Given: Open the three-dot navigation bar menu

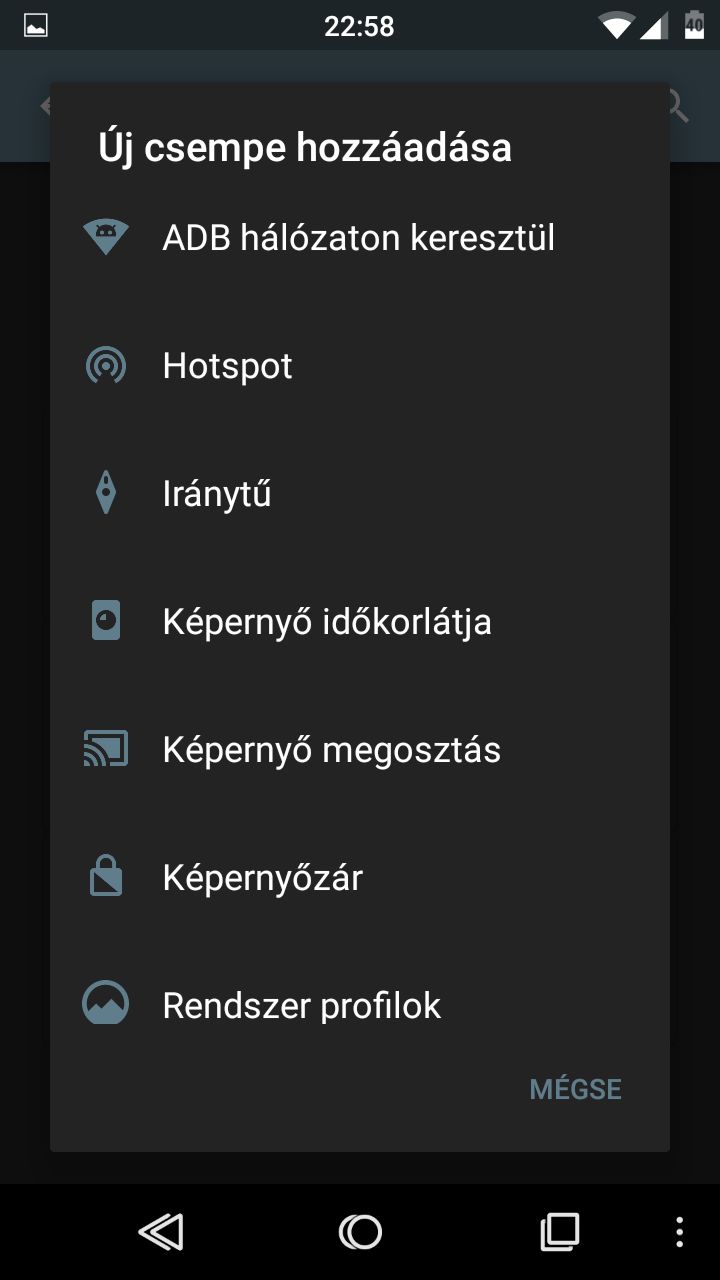Looking at the screenshot, I should 680,1232.
